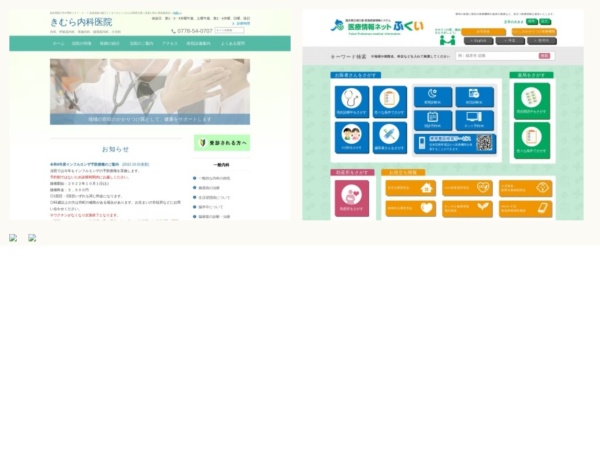Image resolution: width=600 pixels, height=450 pixels.
Task: Click the first broken image icon below thumbnails
Action: coord(13,238)
